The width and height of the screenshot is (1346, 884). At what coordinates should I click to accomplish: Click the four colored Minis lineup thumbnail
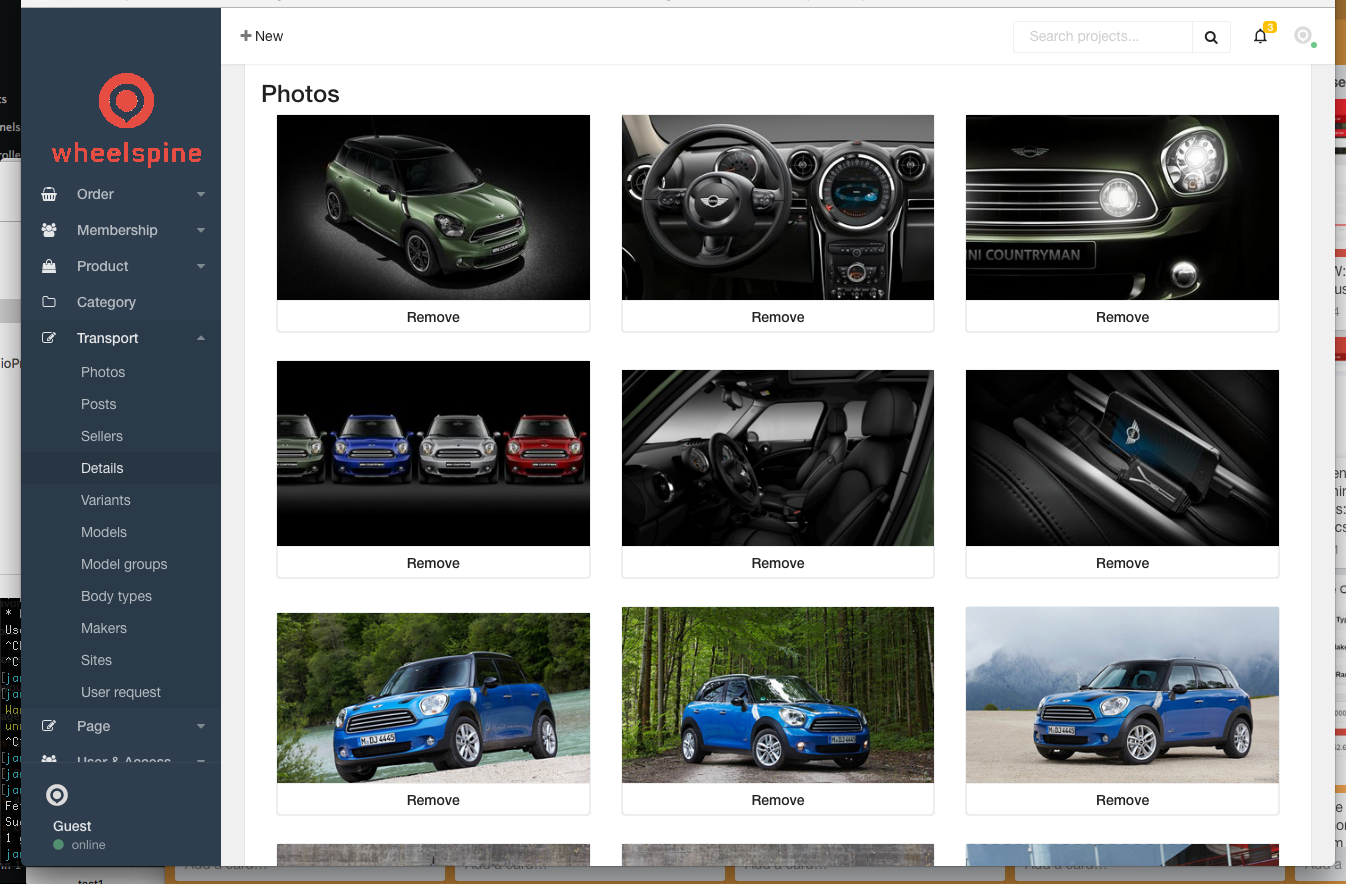[433, 453]
